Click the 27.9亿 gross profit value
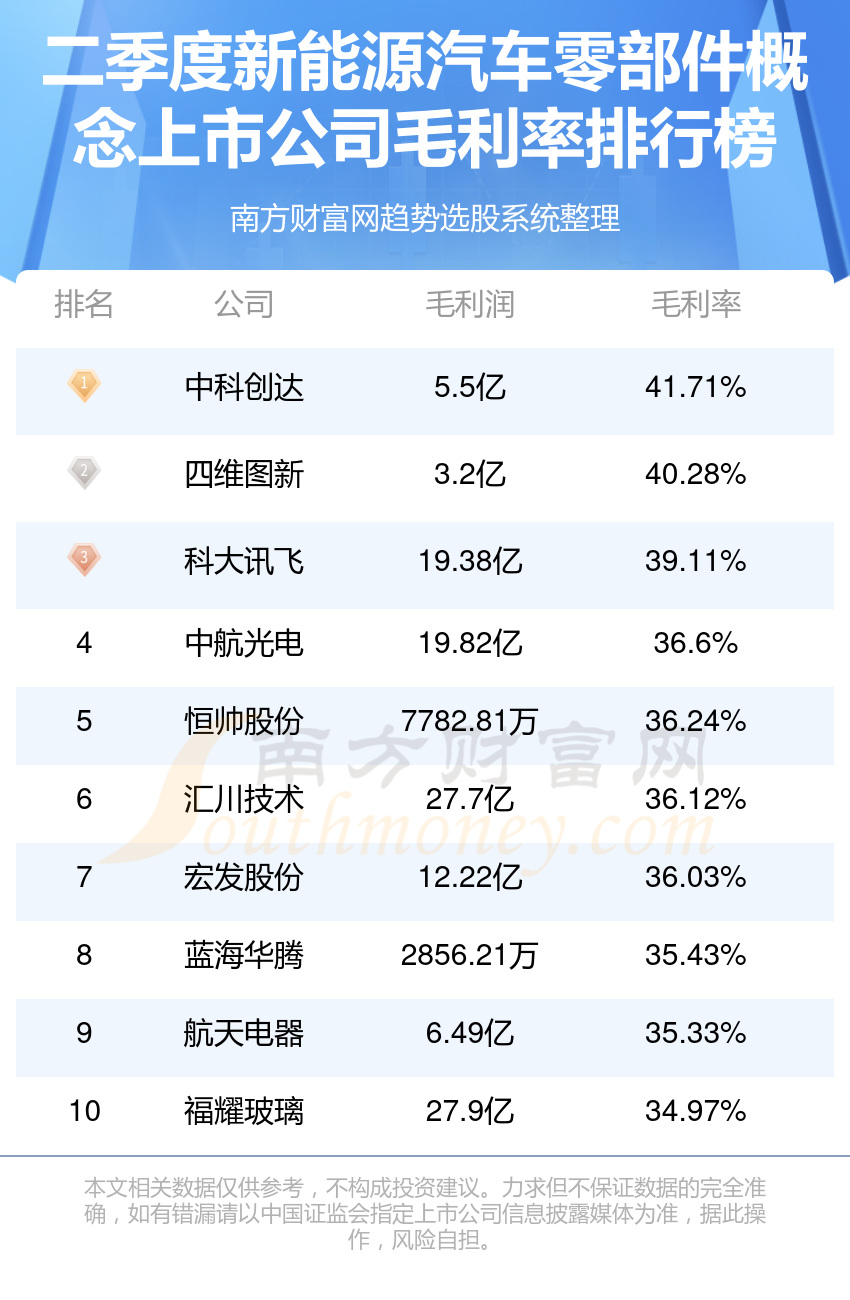 [470, 1111]
